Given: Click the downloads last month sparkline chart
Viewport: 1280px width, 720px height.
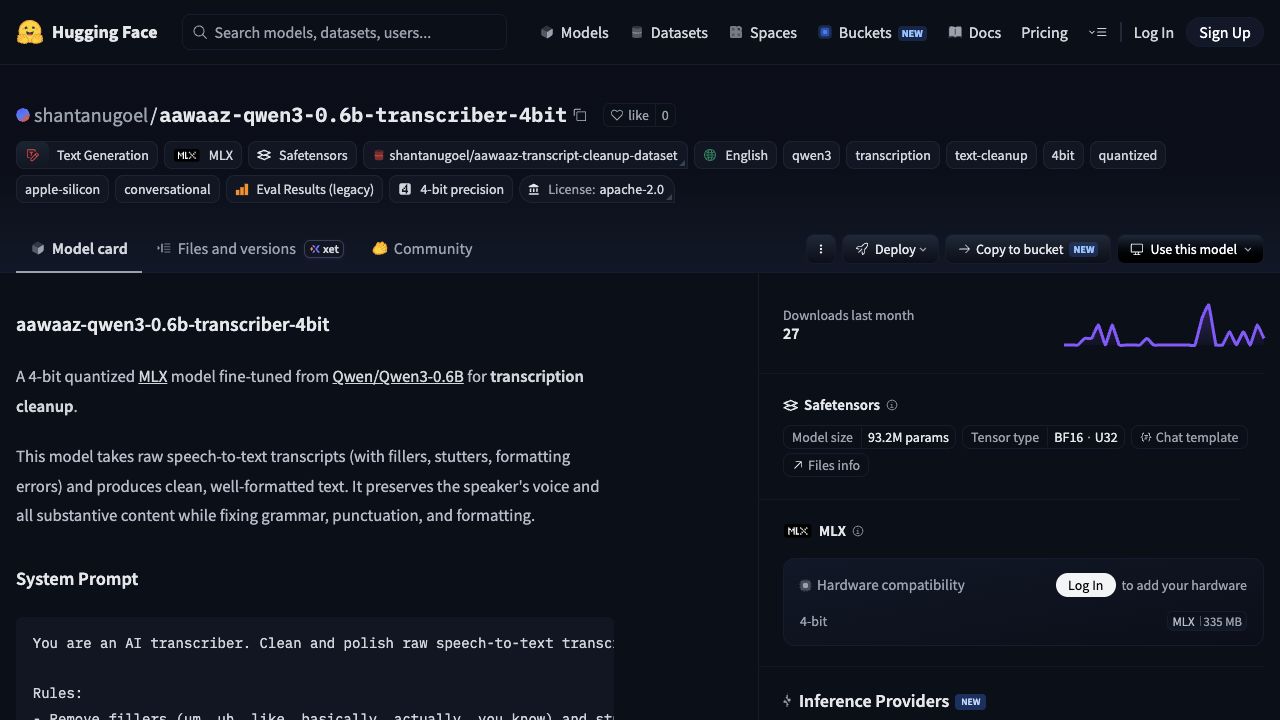Looking at the screenshot, I should [x=1164, y=325].
